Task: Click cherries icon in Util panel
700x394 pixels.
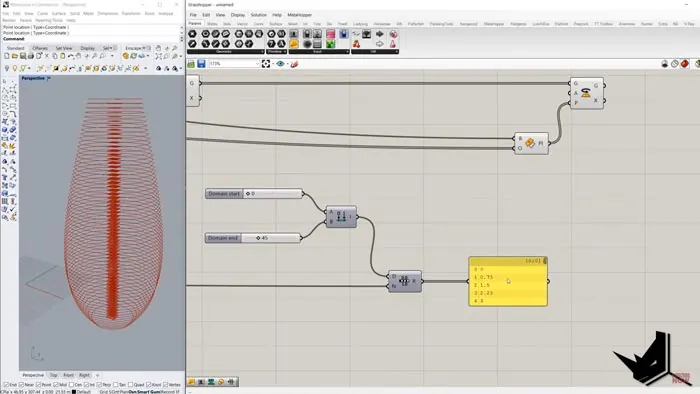Action: click(357, 44)
